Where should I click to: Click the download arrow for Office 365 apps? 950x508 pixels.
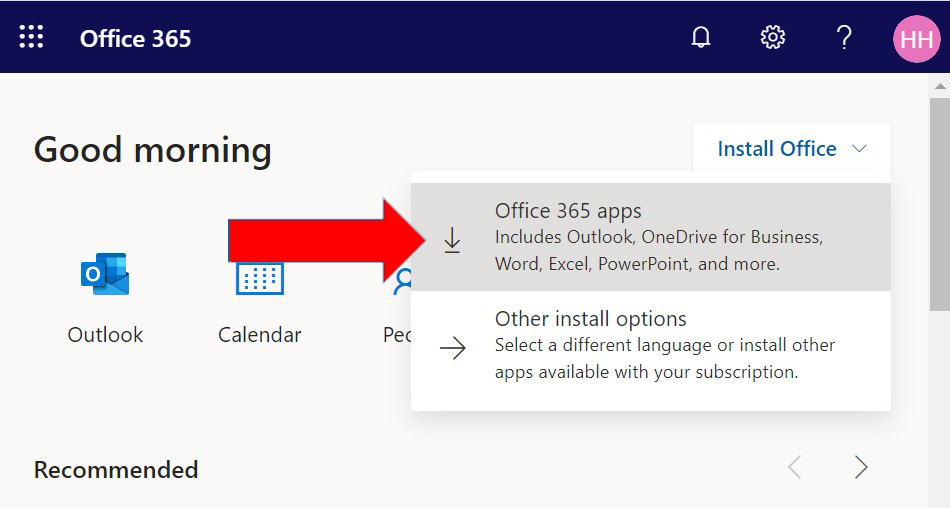pyautogui.click(x=452, y=240)
